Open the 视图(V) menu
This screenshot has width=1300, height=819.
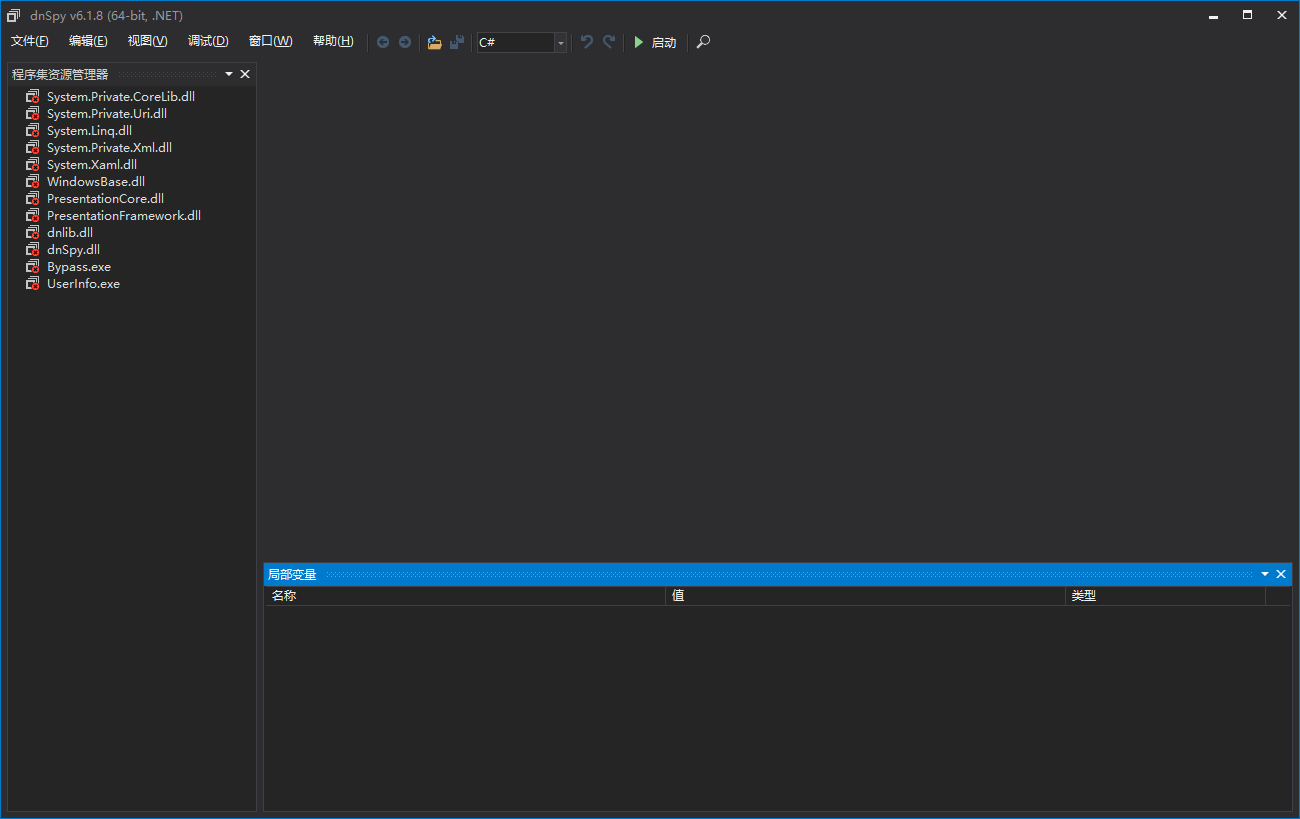click(148, 41)
